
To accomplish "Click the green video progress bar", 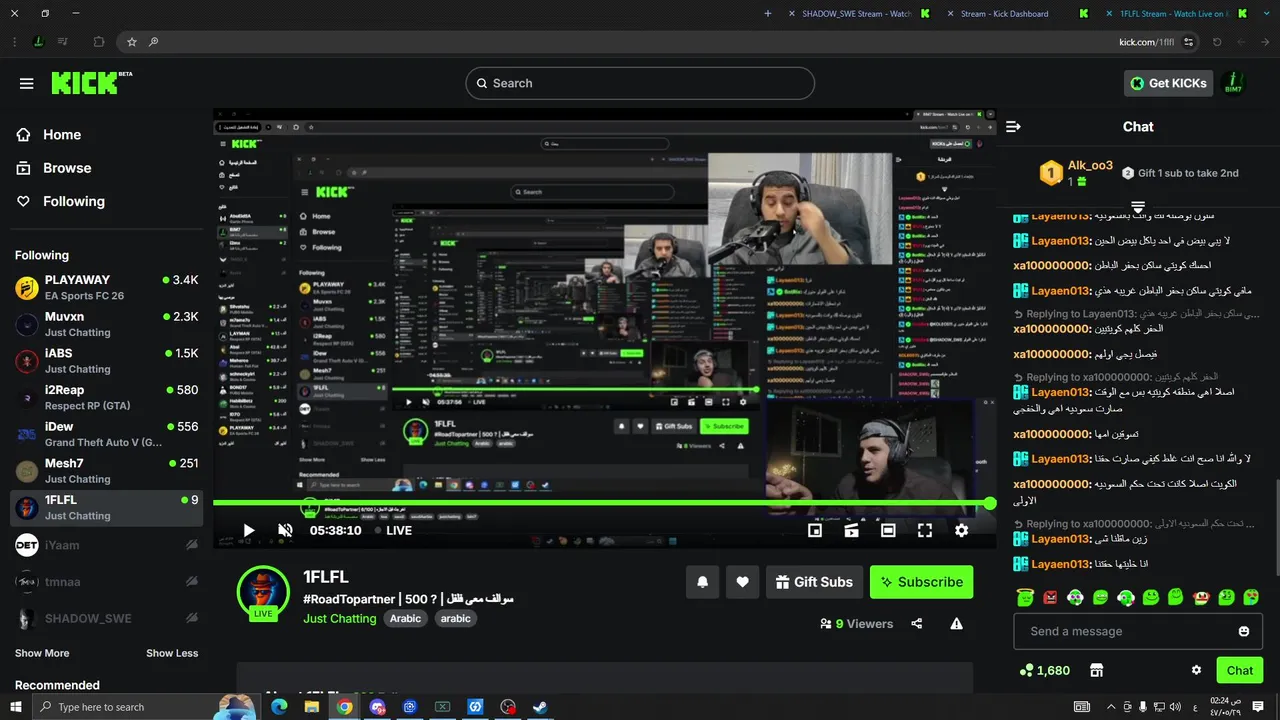I will 604,503.
